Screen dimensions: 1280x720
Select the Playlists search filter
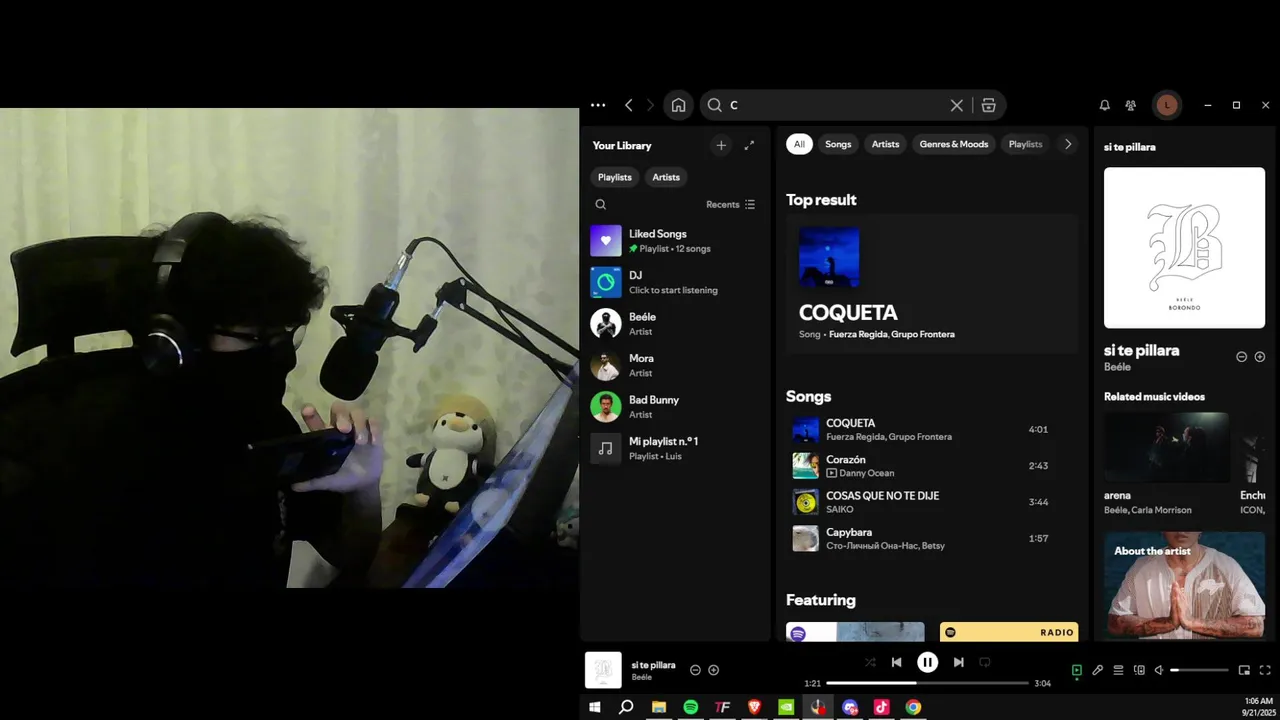pyautogui.click(x=1025, y=144)
